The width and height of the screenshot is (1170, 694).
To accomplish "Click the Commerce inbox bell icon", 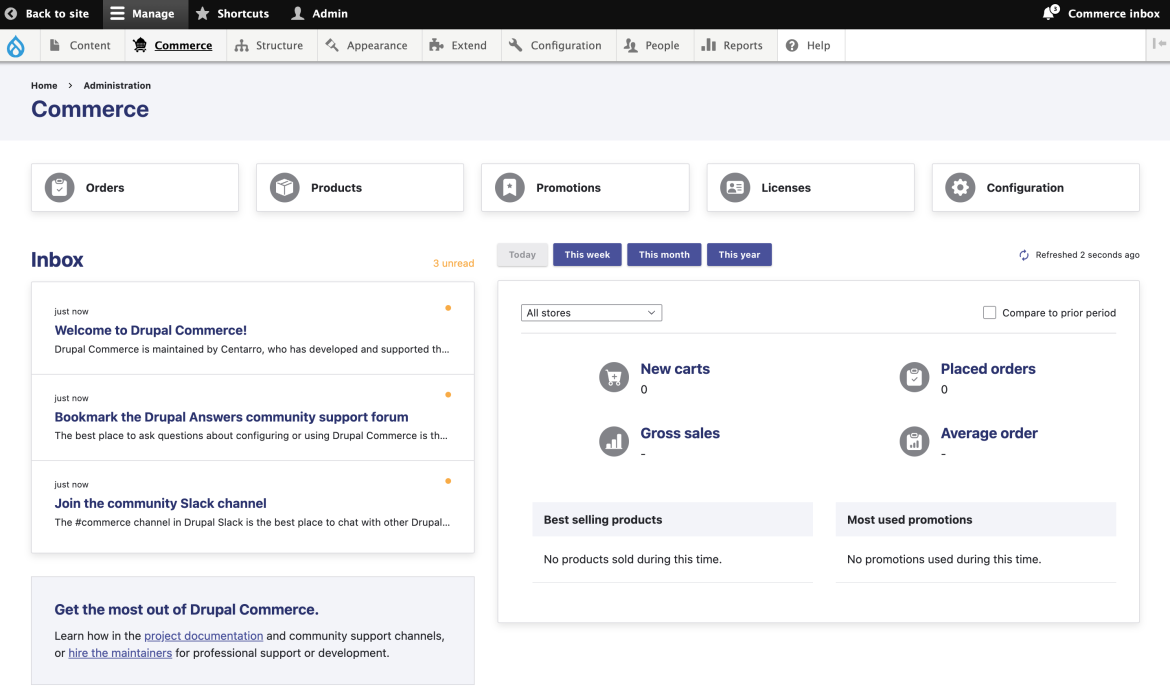I will click(1050, 13).
